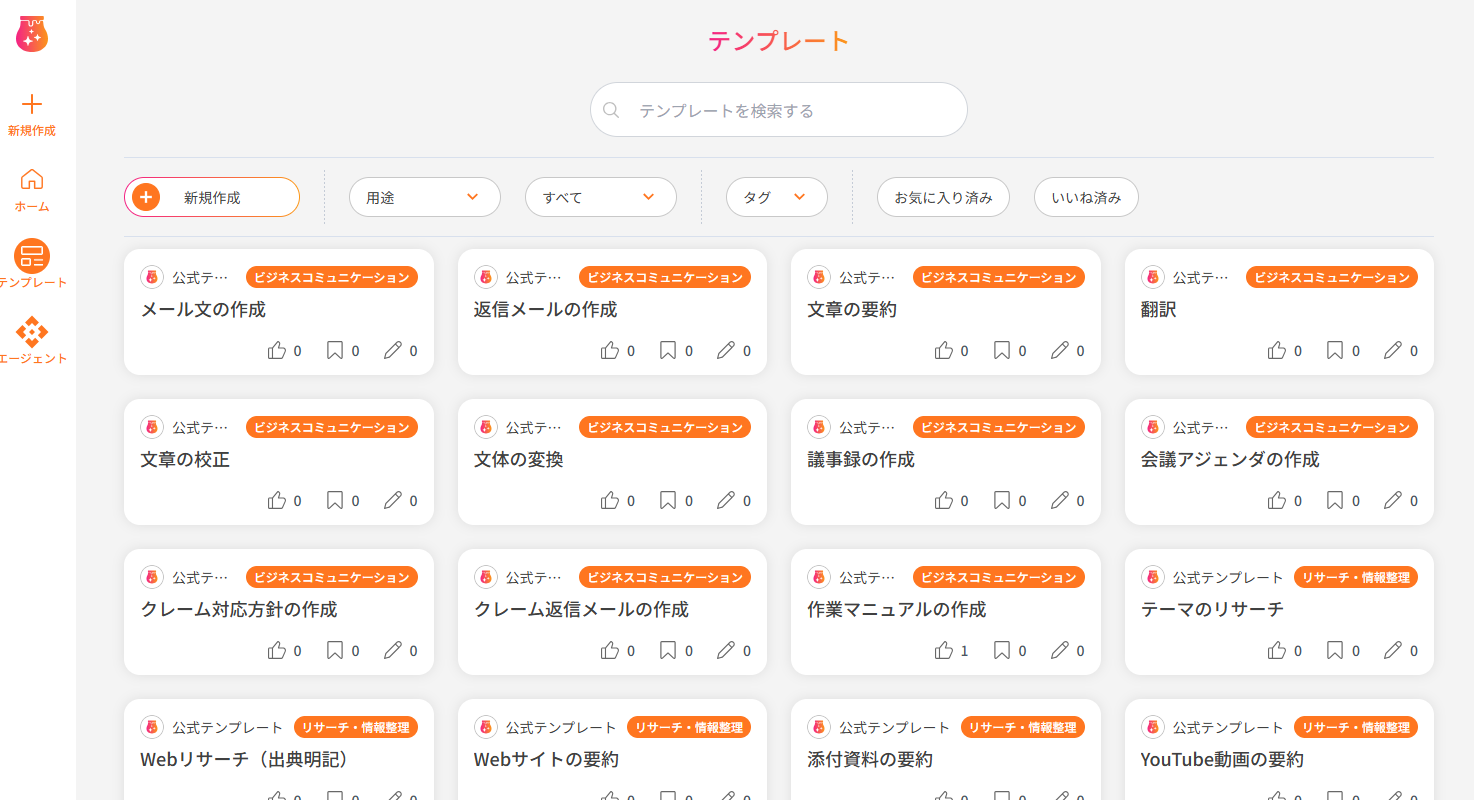
Task: Like the 返信メールの作成 template
Action: point(610,350)
